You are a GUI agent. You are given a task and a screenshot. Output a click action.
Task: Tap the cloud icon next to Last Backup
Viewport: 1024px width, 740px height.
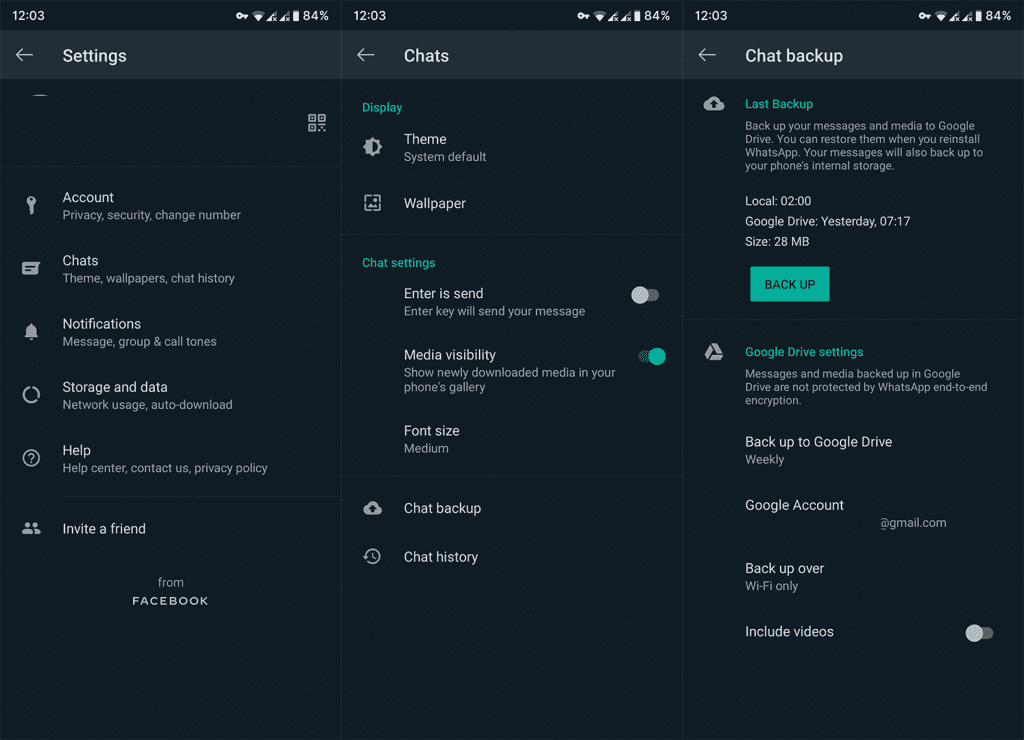(x=713, y=103)
